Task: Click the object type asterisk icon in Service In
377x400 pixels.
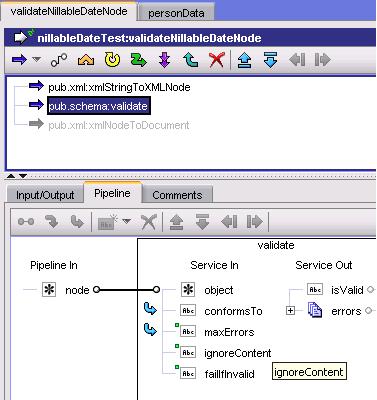Action: pyautogui.click(x=188, y=290)
